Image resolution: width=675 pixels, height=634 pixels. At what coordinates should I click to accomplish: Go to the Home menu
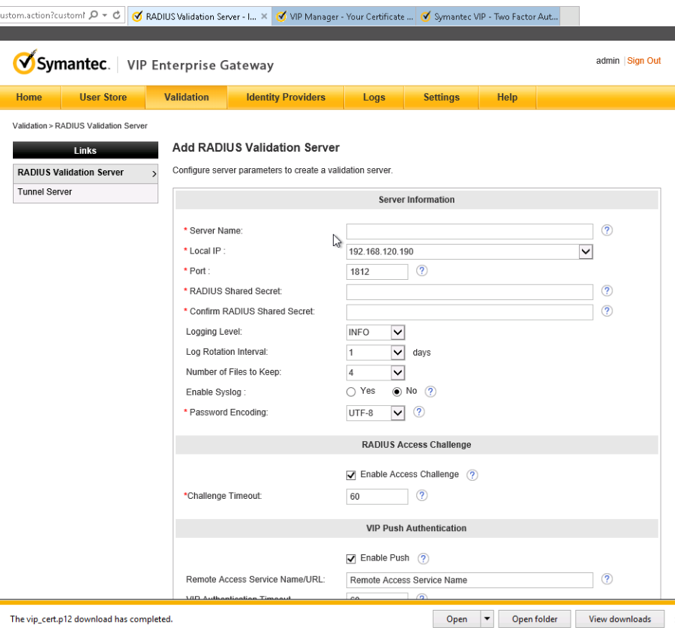29,97
